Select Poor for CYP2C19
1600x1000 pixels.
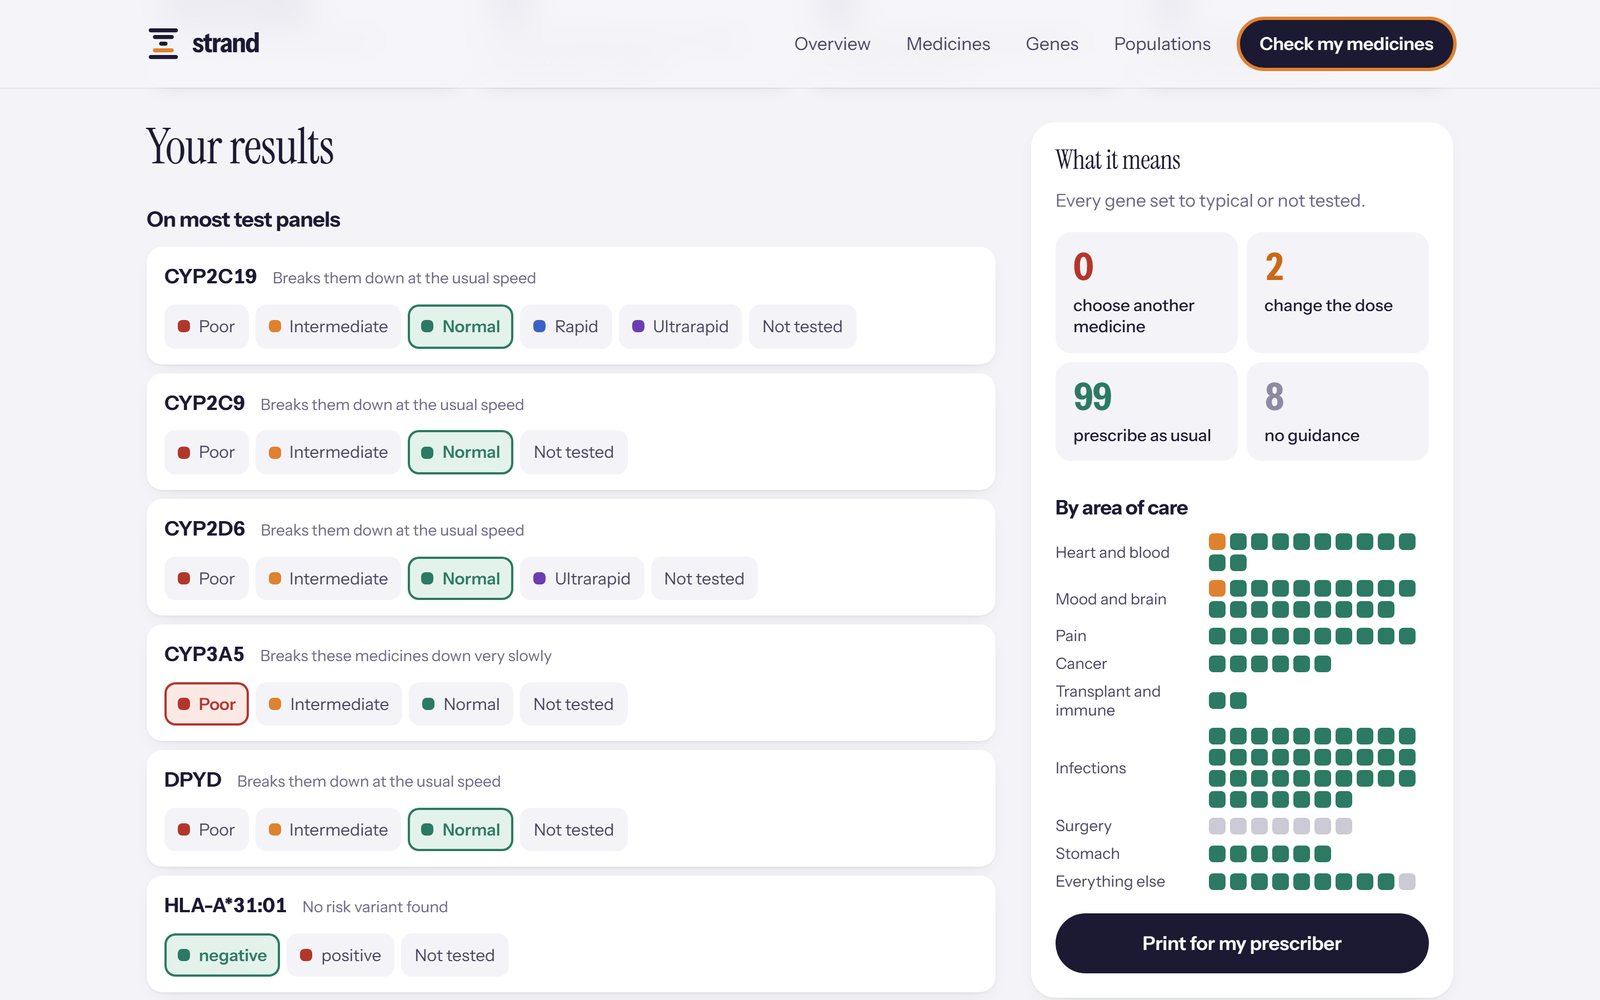click(206, 327)
